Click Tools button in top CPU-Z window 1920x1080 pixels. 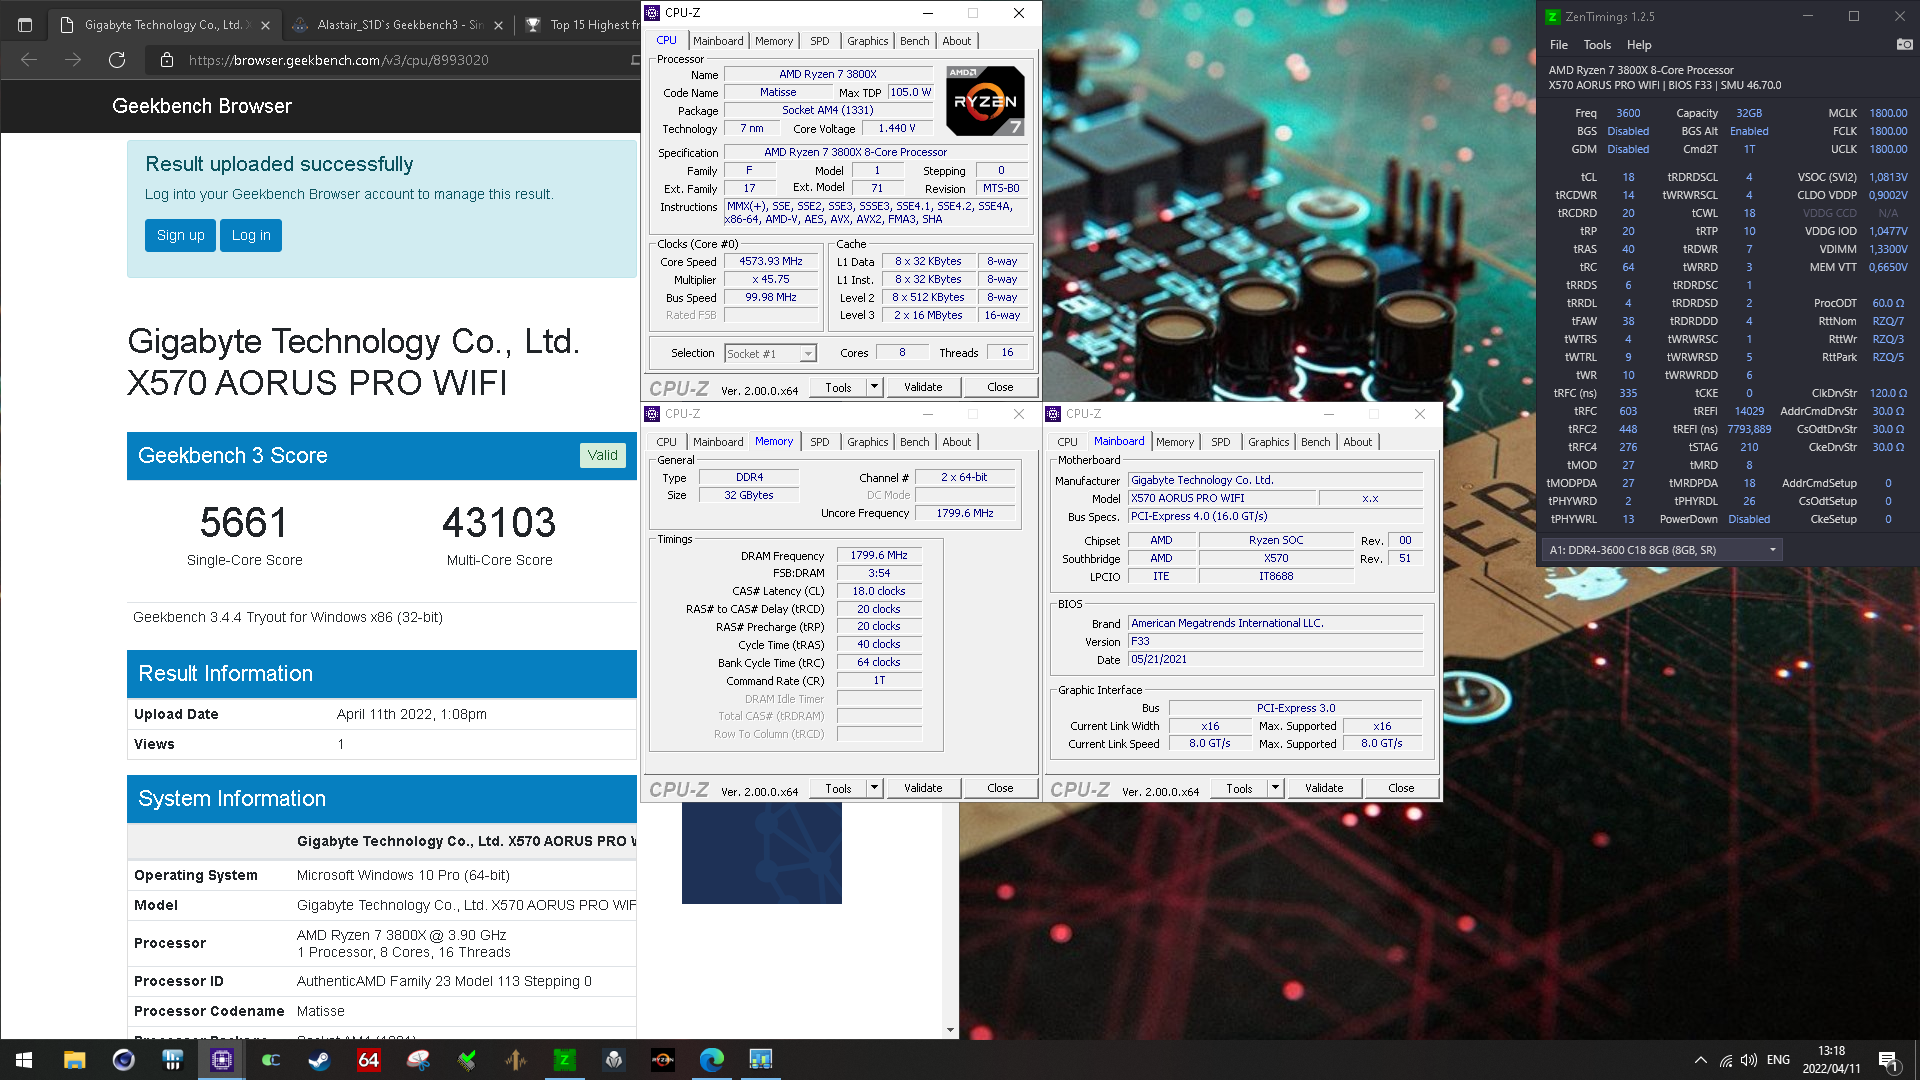[838, 387]
